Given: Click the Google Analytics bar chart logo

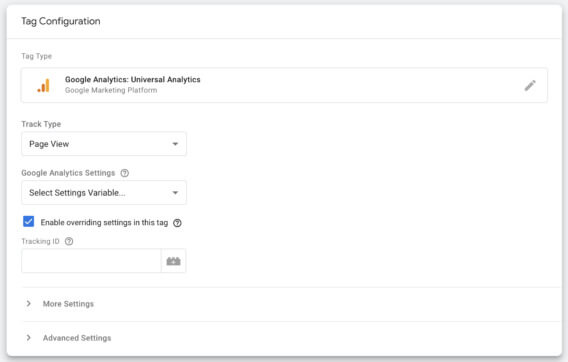Looking at the screenshot, I should pyautogui.click(x=43, y=86).
